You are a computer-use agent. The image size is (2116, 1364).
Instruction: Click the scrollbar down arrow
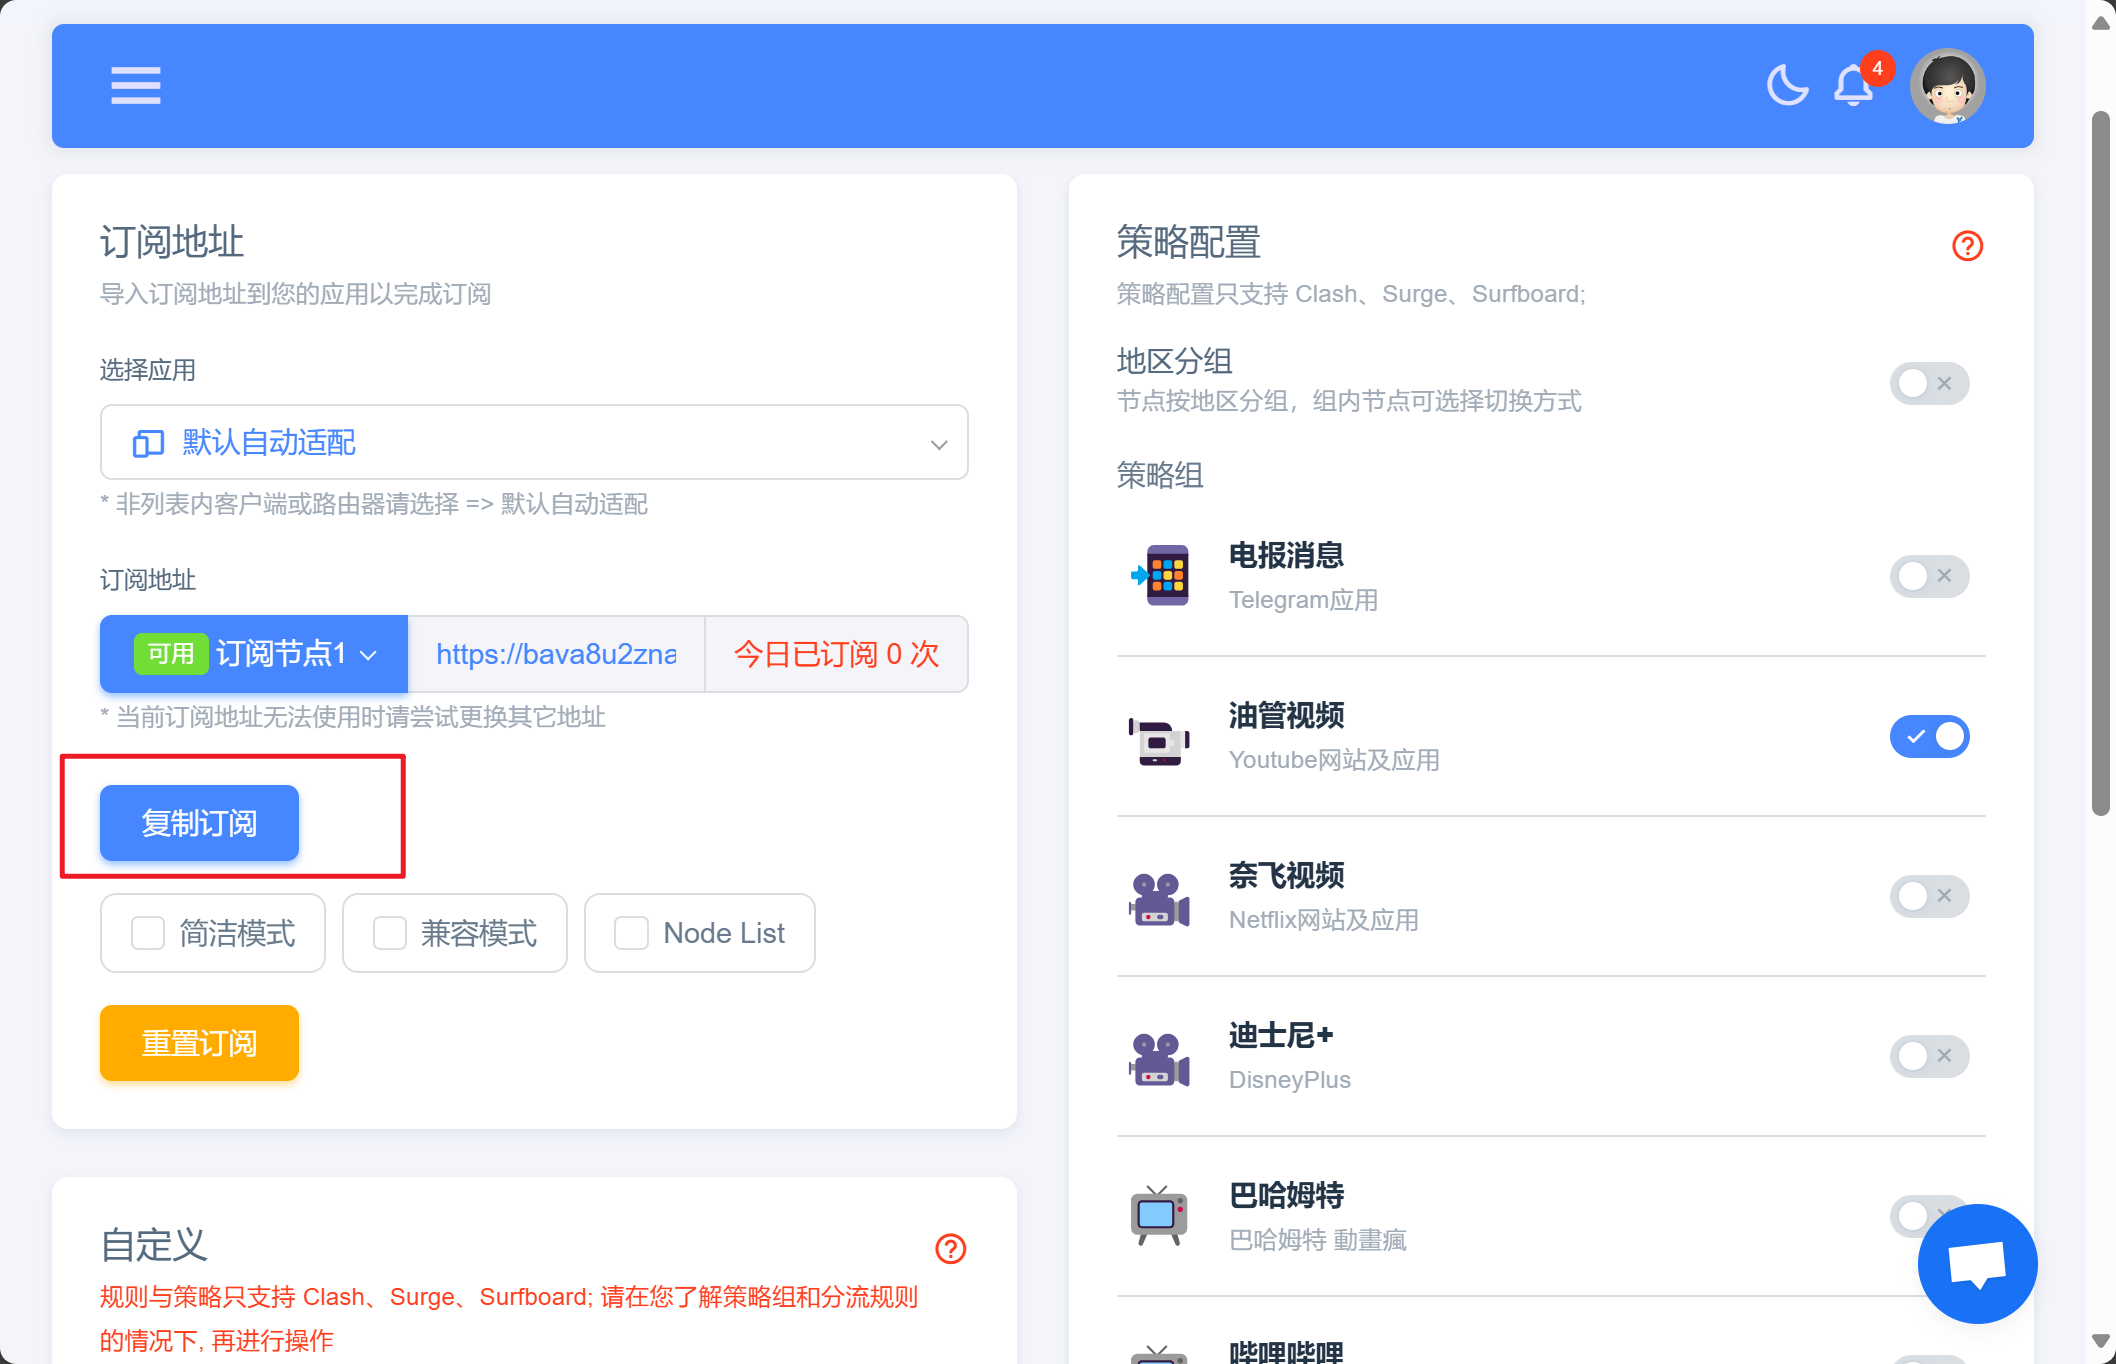[x=2101, y=1341]
